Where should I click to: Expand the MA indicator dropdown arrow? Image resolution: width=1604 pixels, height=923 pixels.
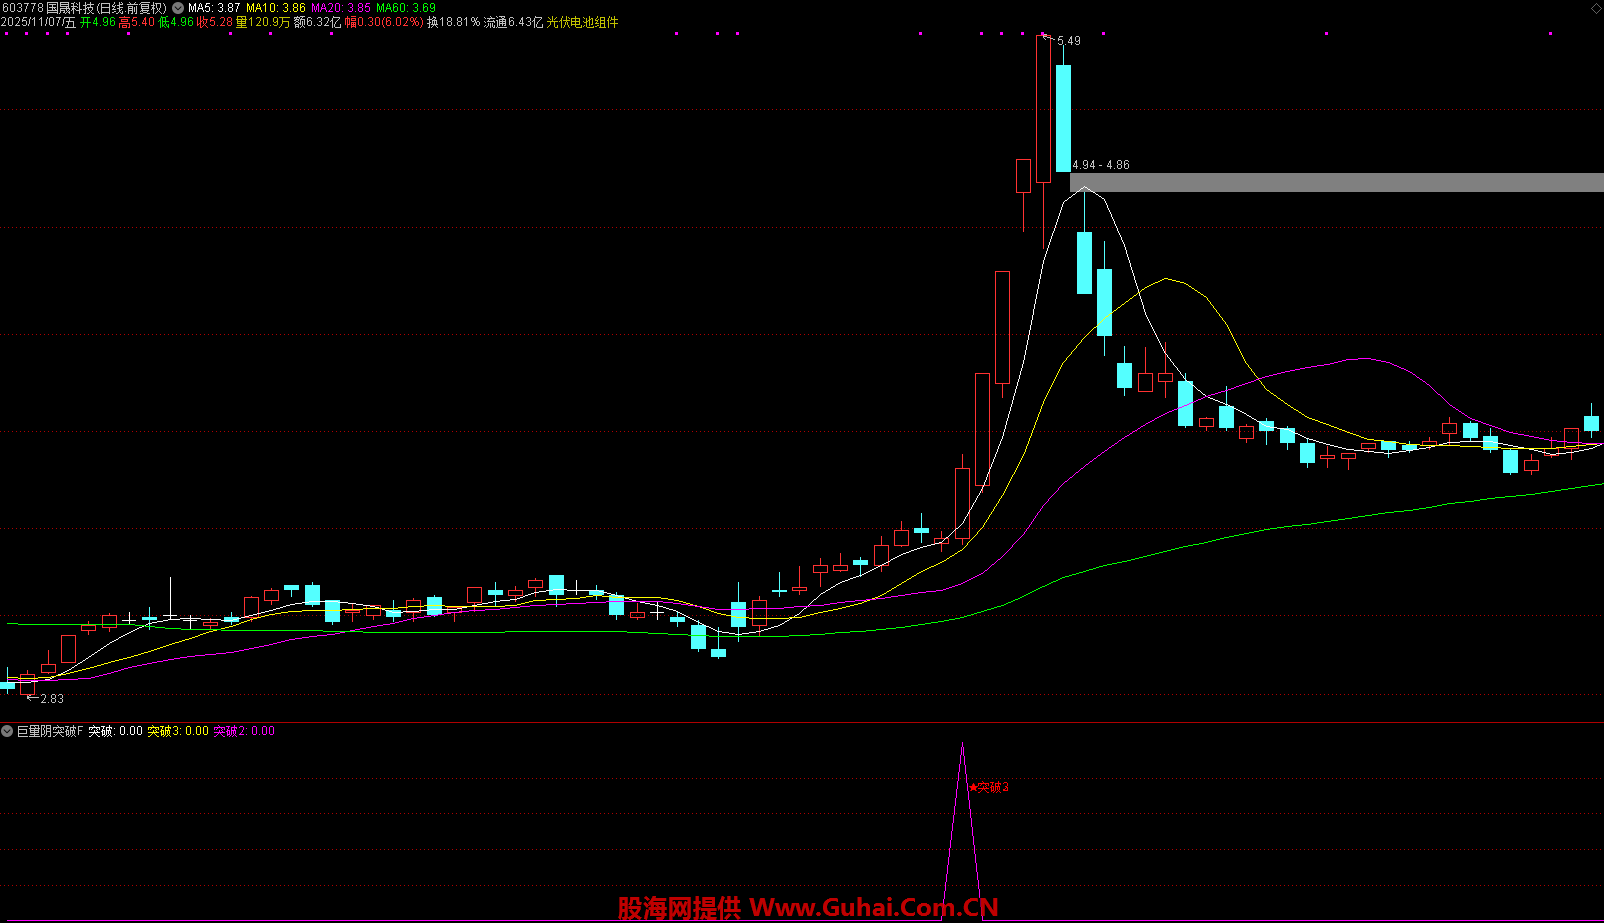178,7
